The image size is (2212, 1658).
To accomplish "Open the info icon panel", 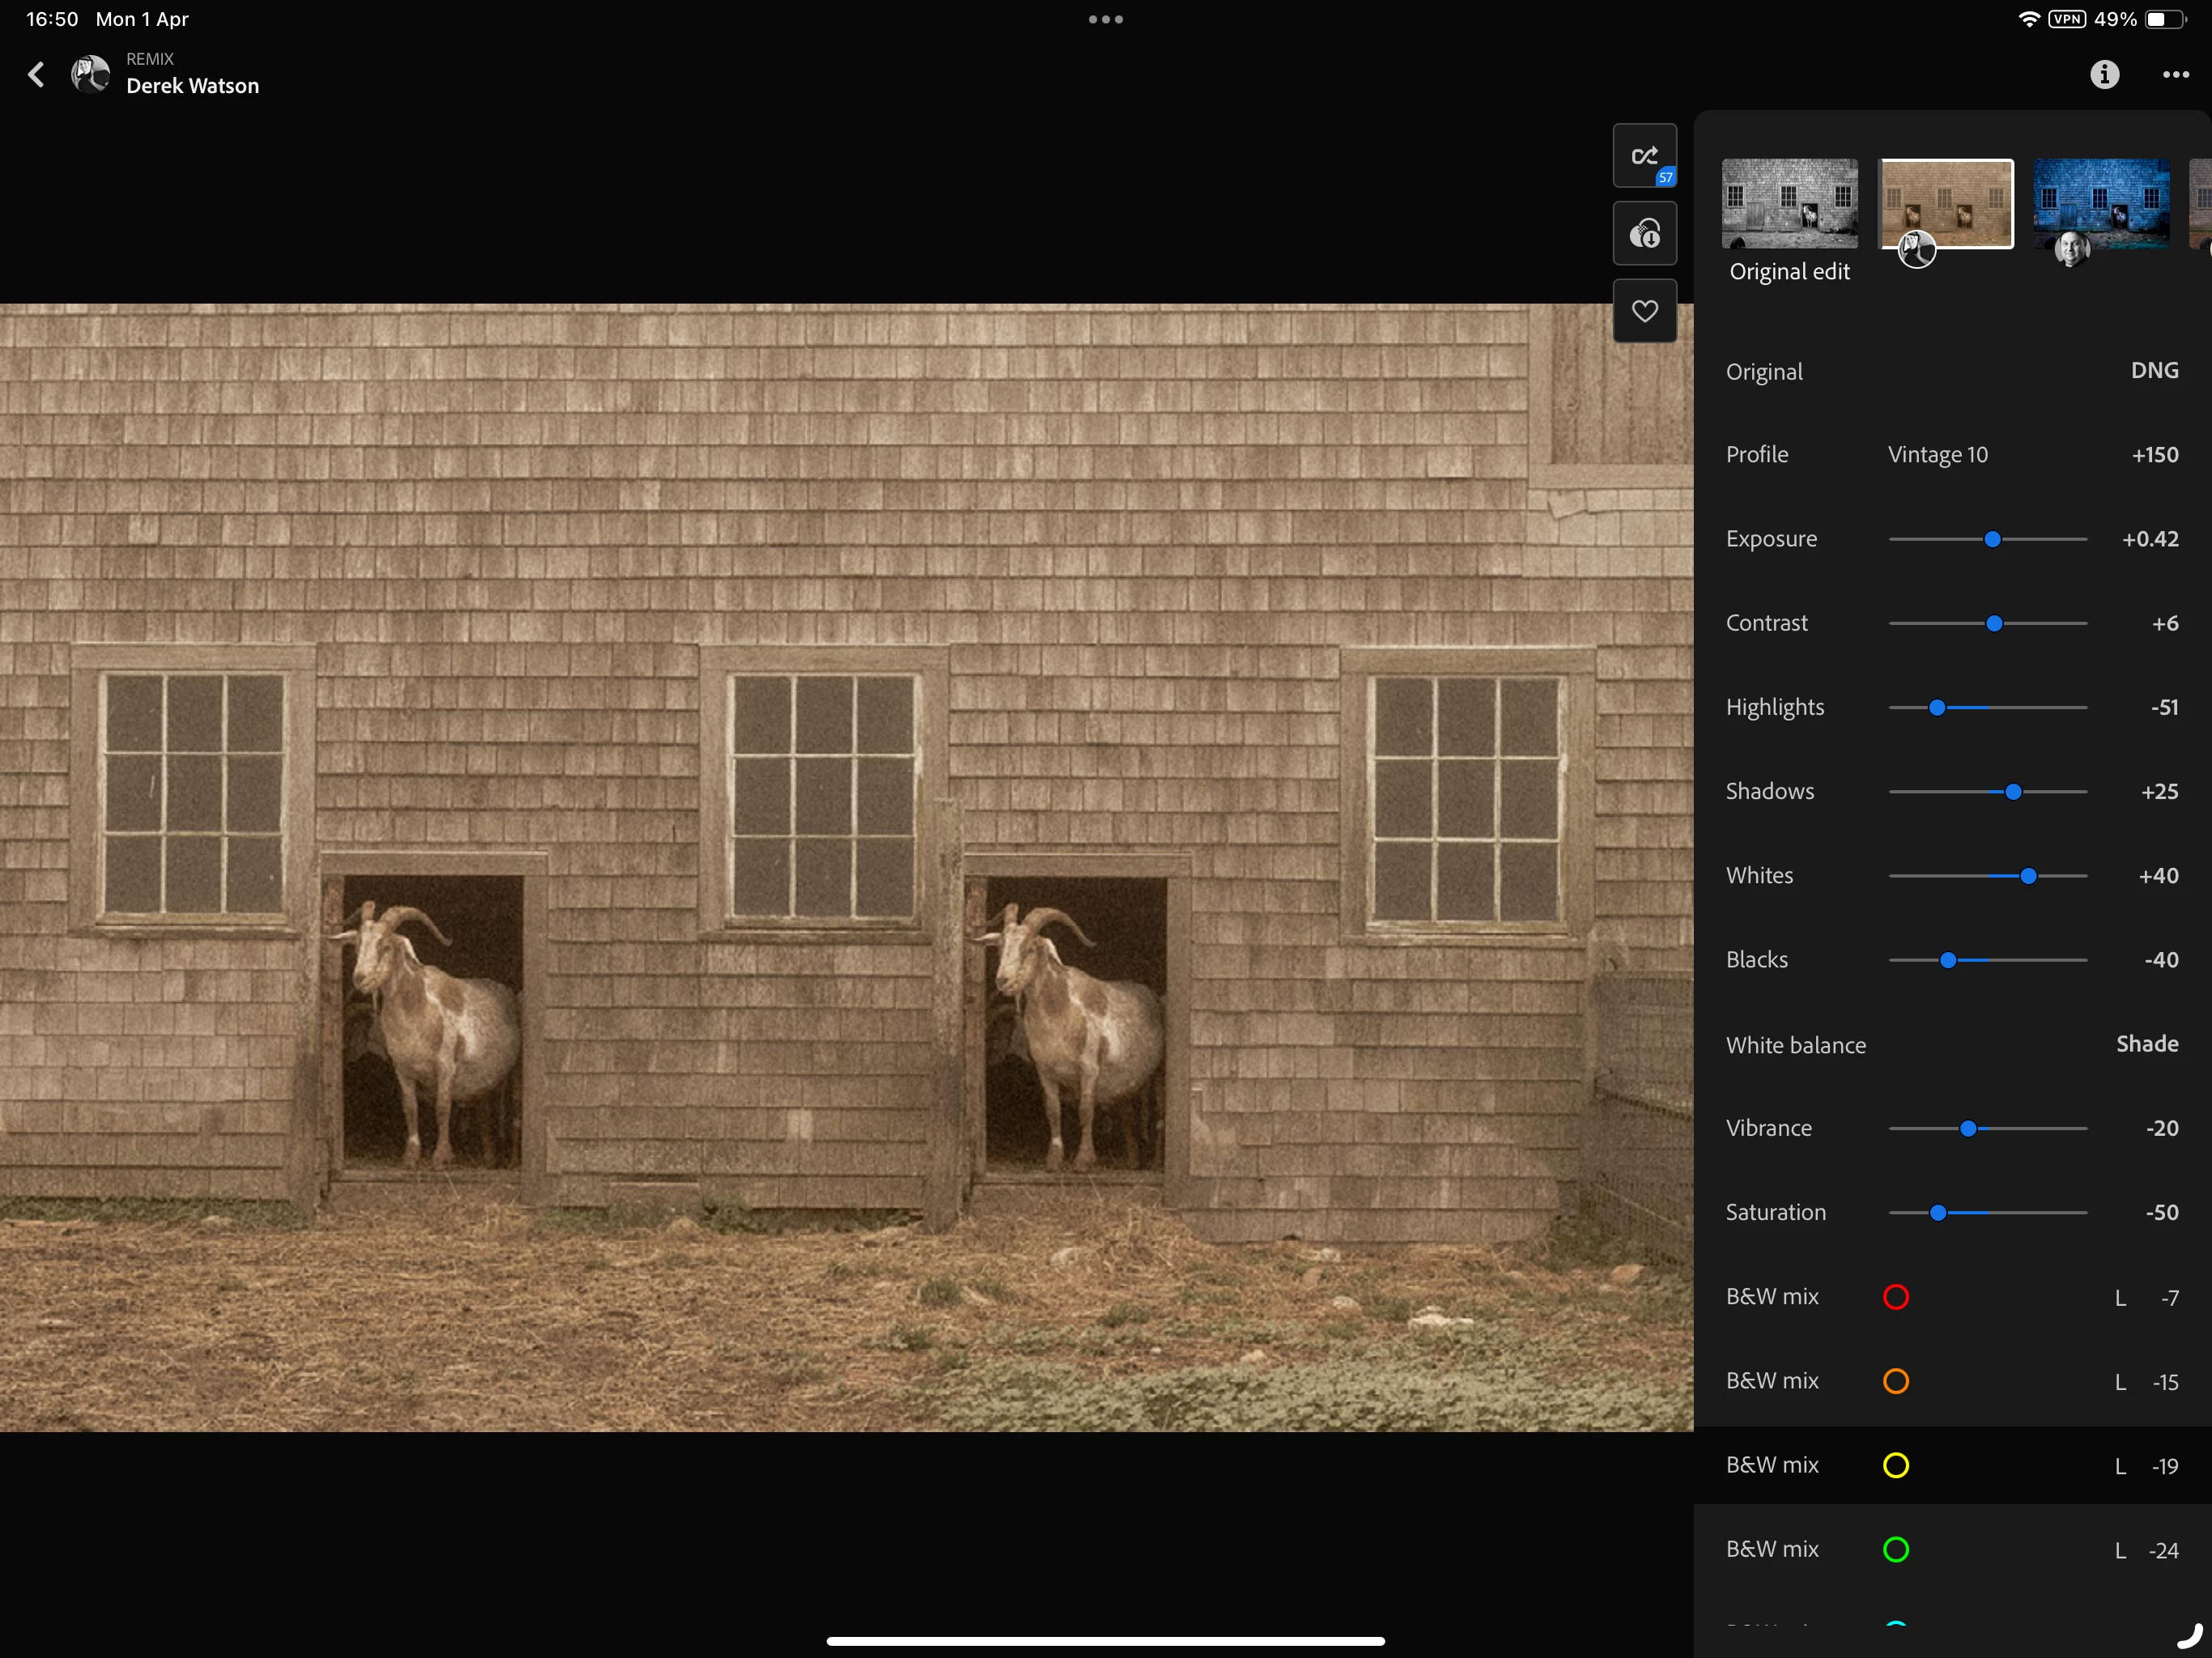I will point(2104,75).
